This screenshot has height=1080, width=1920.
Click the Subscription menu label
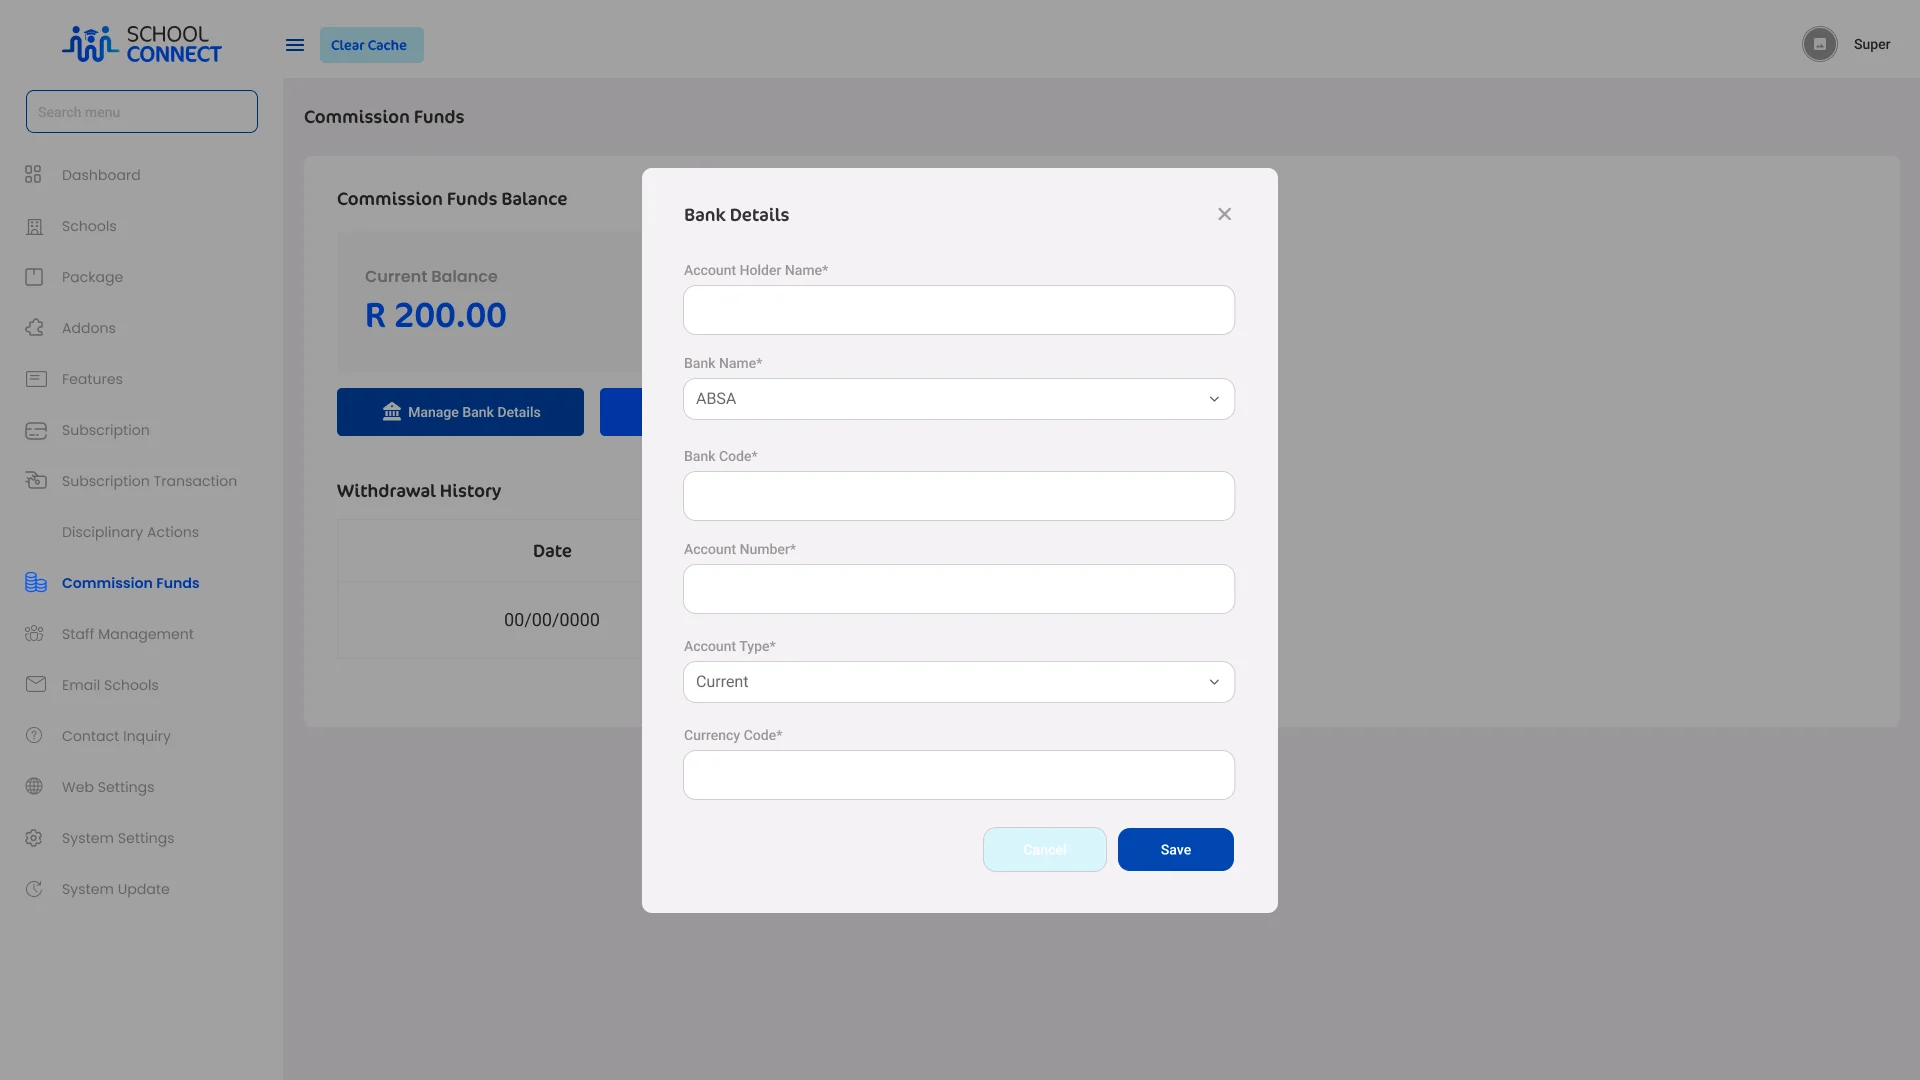point(106,430)
